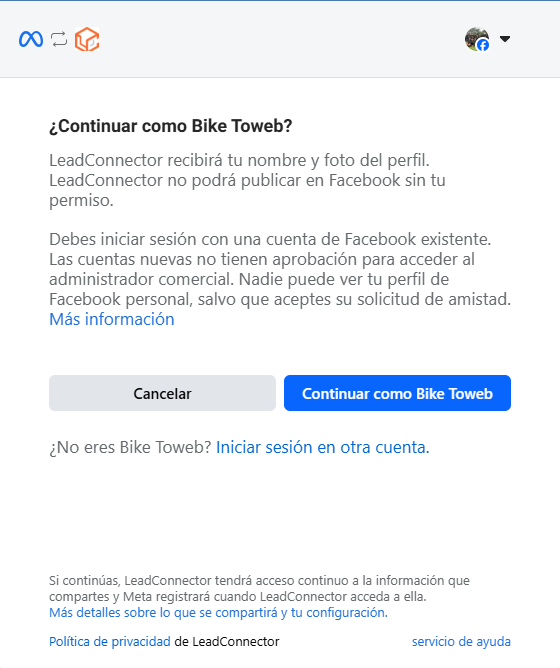Click the swap arrows icon between logos

(59, 39)
